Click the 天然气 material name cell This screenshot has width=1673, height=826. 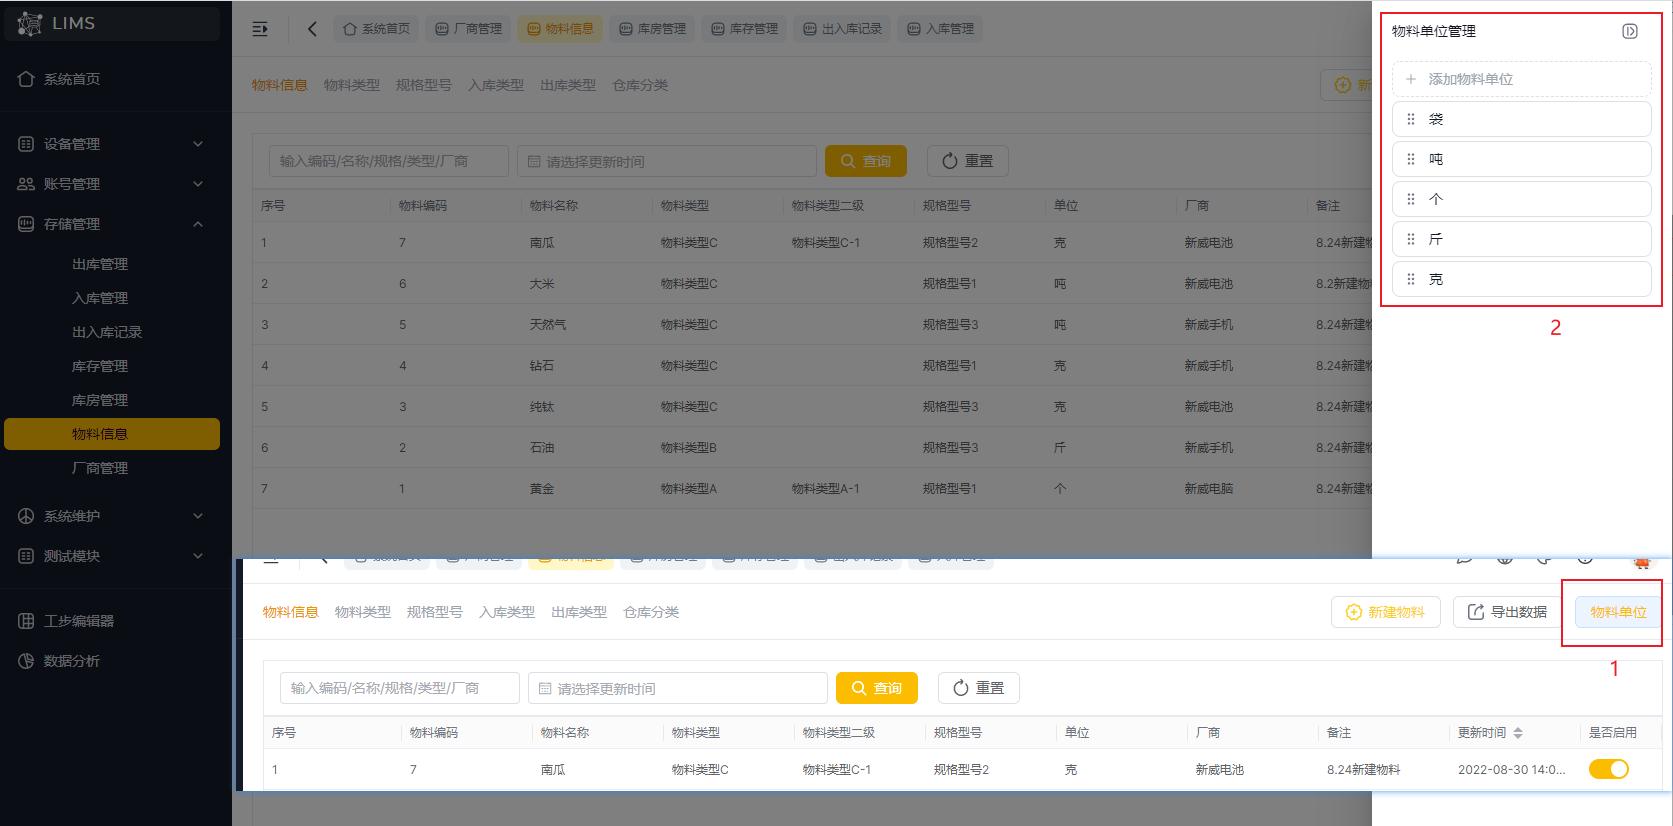548,325
